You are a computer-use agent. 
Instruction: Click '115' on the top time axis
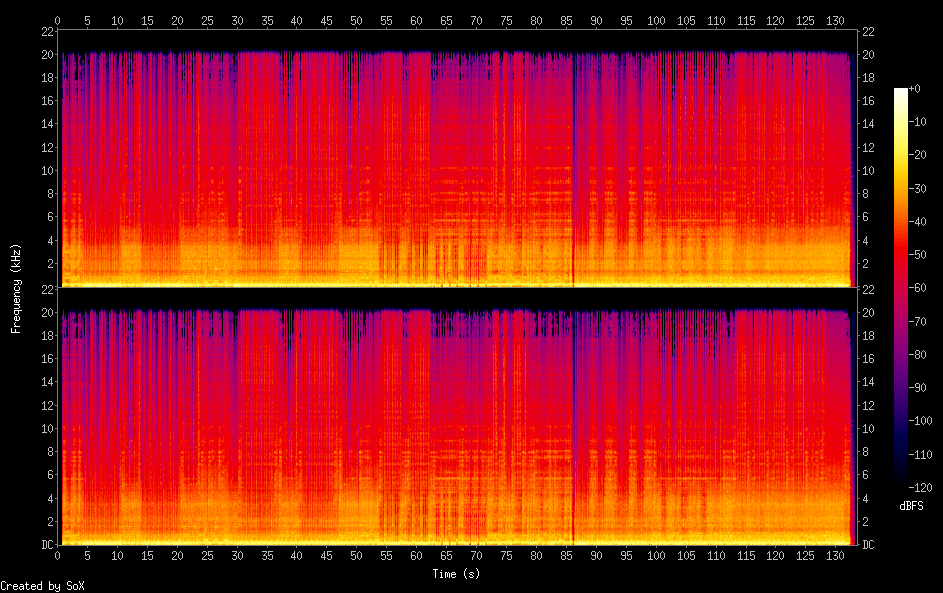pos(746,20)
